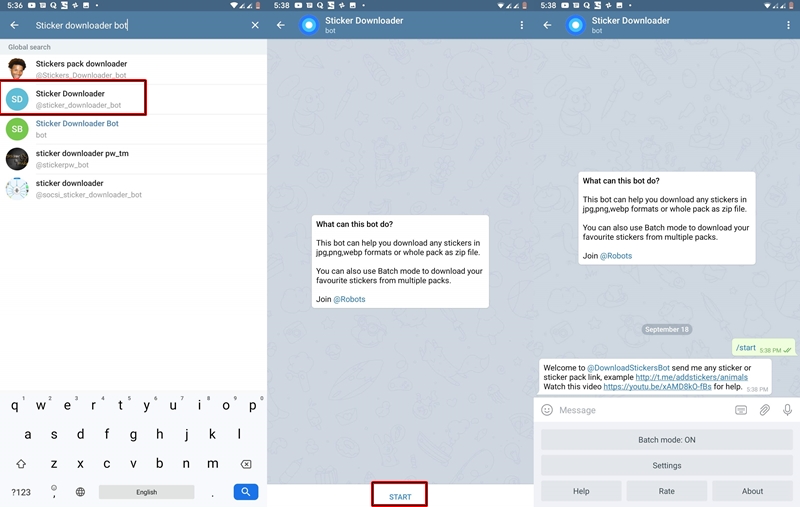Toggle the 'Batch mode: ON' button

(666, 440)
